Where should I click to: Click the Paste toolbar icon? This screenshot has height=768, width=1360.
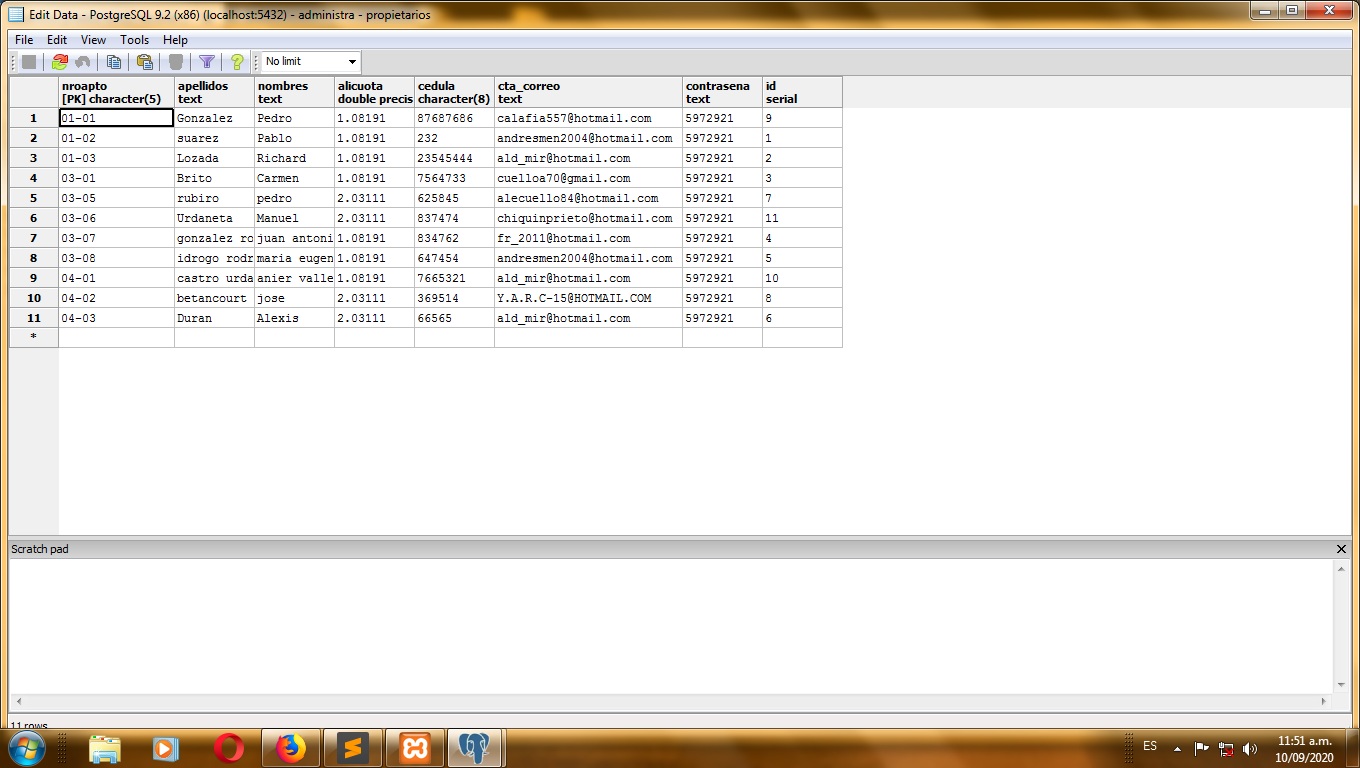(x=145, y=62)
